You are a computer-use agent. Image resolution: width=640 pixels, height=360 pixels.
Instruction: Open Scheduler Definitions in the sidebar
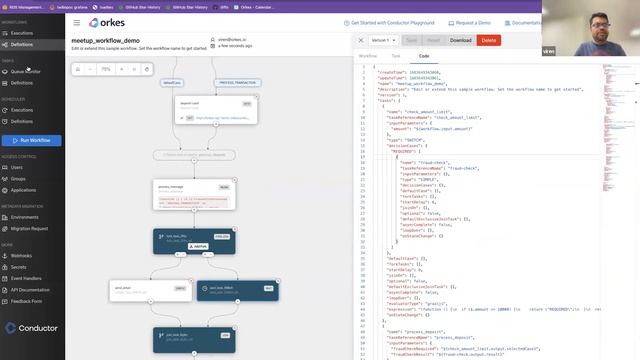point(22,122)
